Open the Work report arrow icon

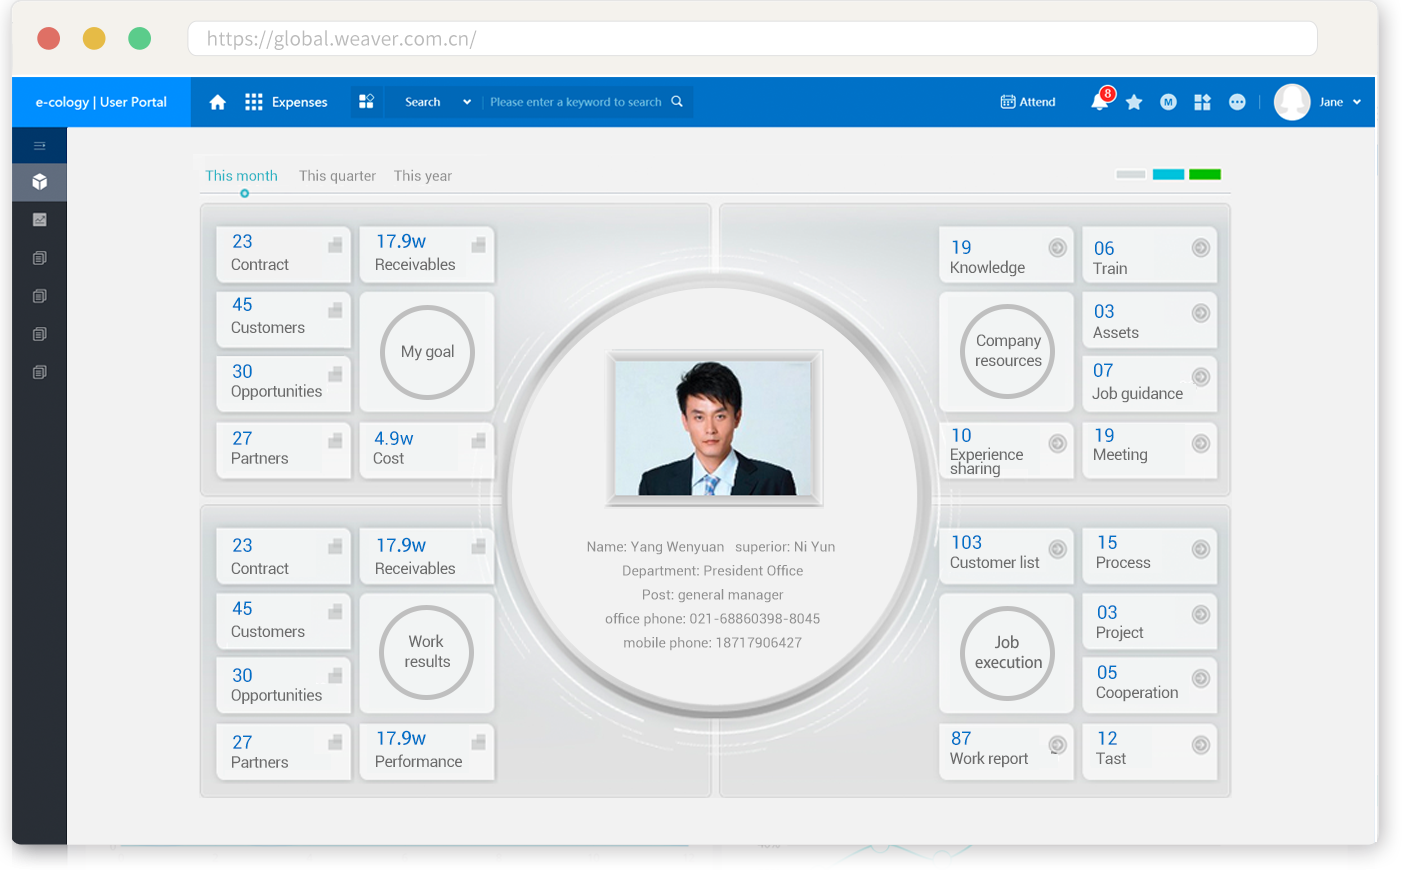pyautogui.click(x=1057, y=745)
